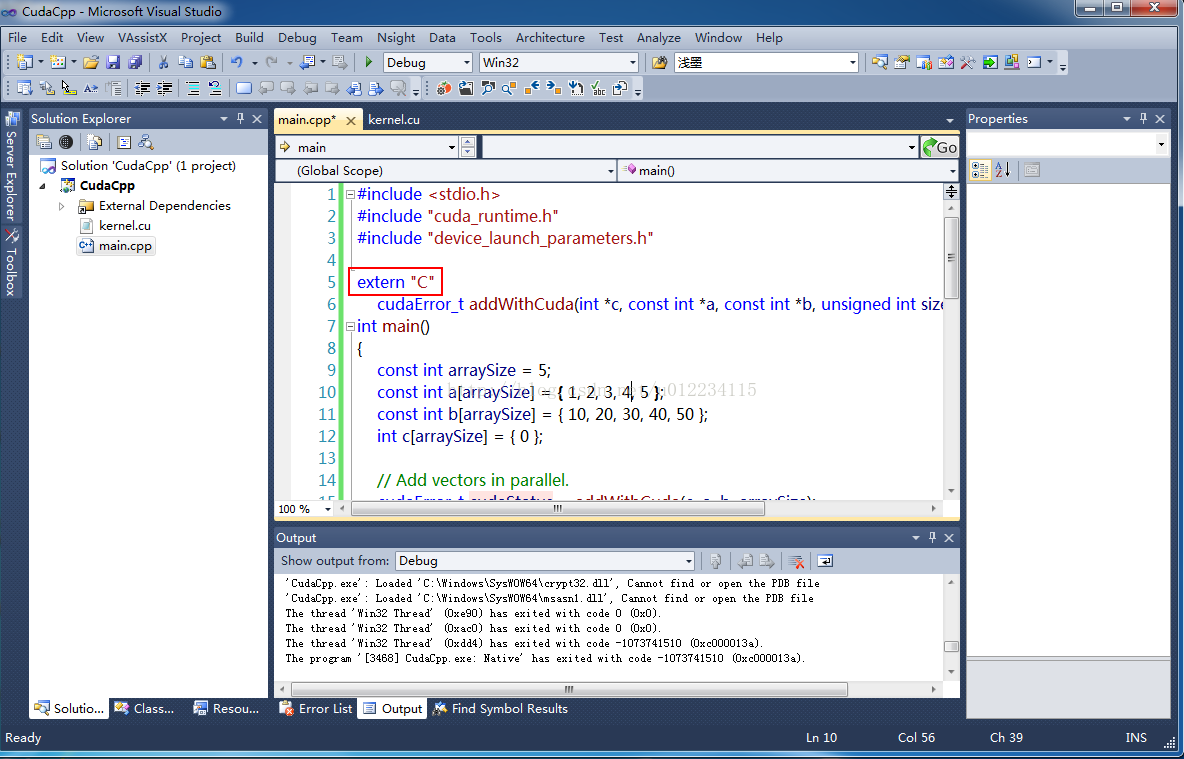Open the VAssistX menu
1184x759 pixels.
pos(143,38)
